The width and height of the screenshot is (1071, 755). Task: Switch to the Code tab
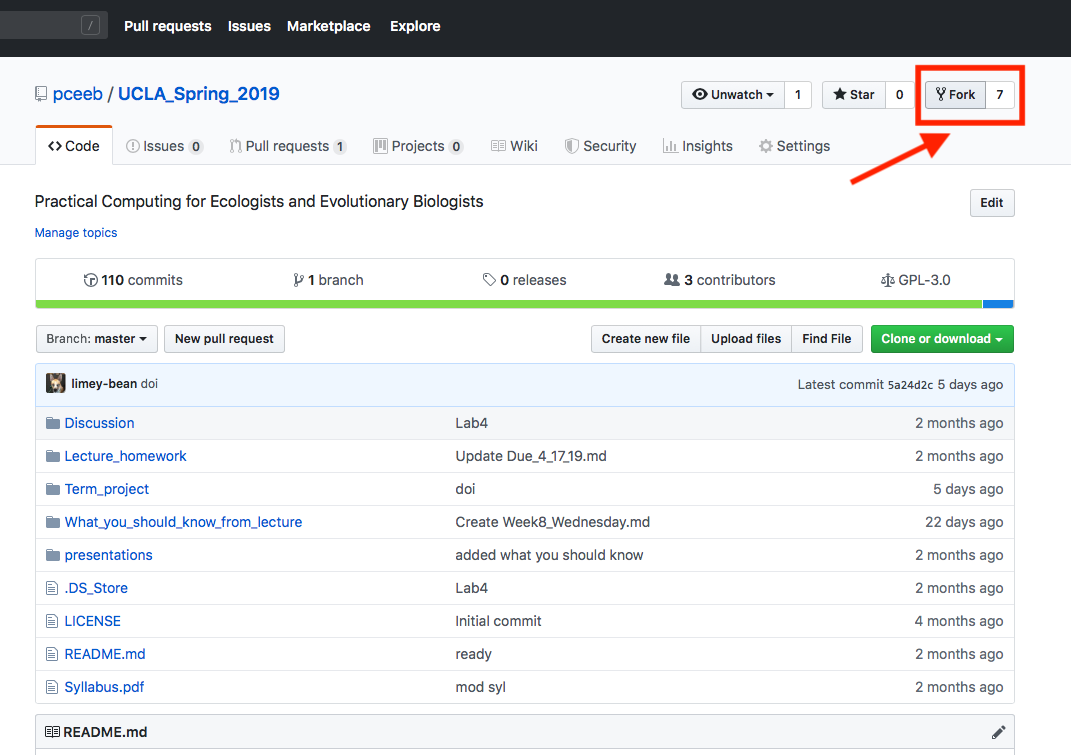pos(74,146)
